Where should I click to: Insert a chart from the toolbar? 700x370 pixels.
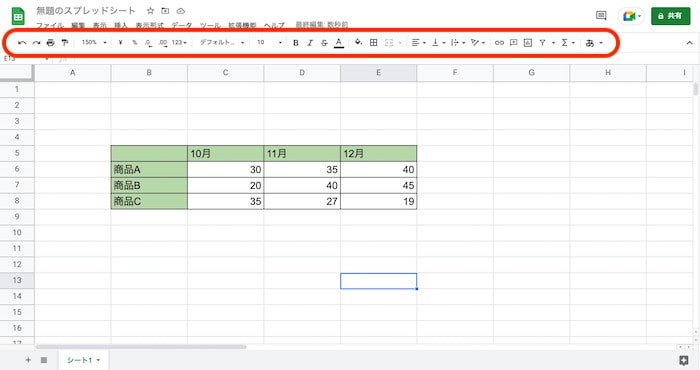[x=528, y=43]
